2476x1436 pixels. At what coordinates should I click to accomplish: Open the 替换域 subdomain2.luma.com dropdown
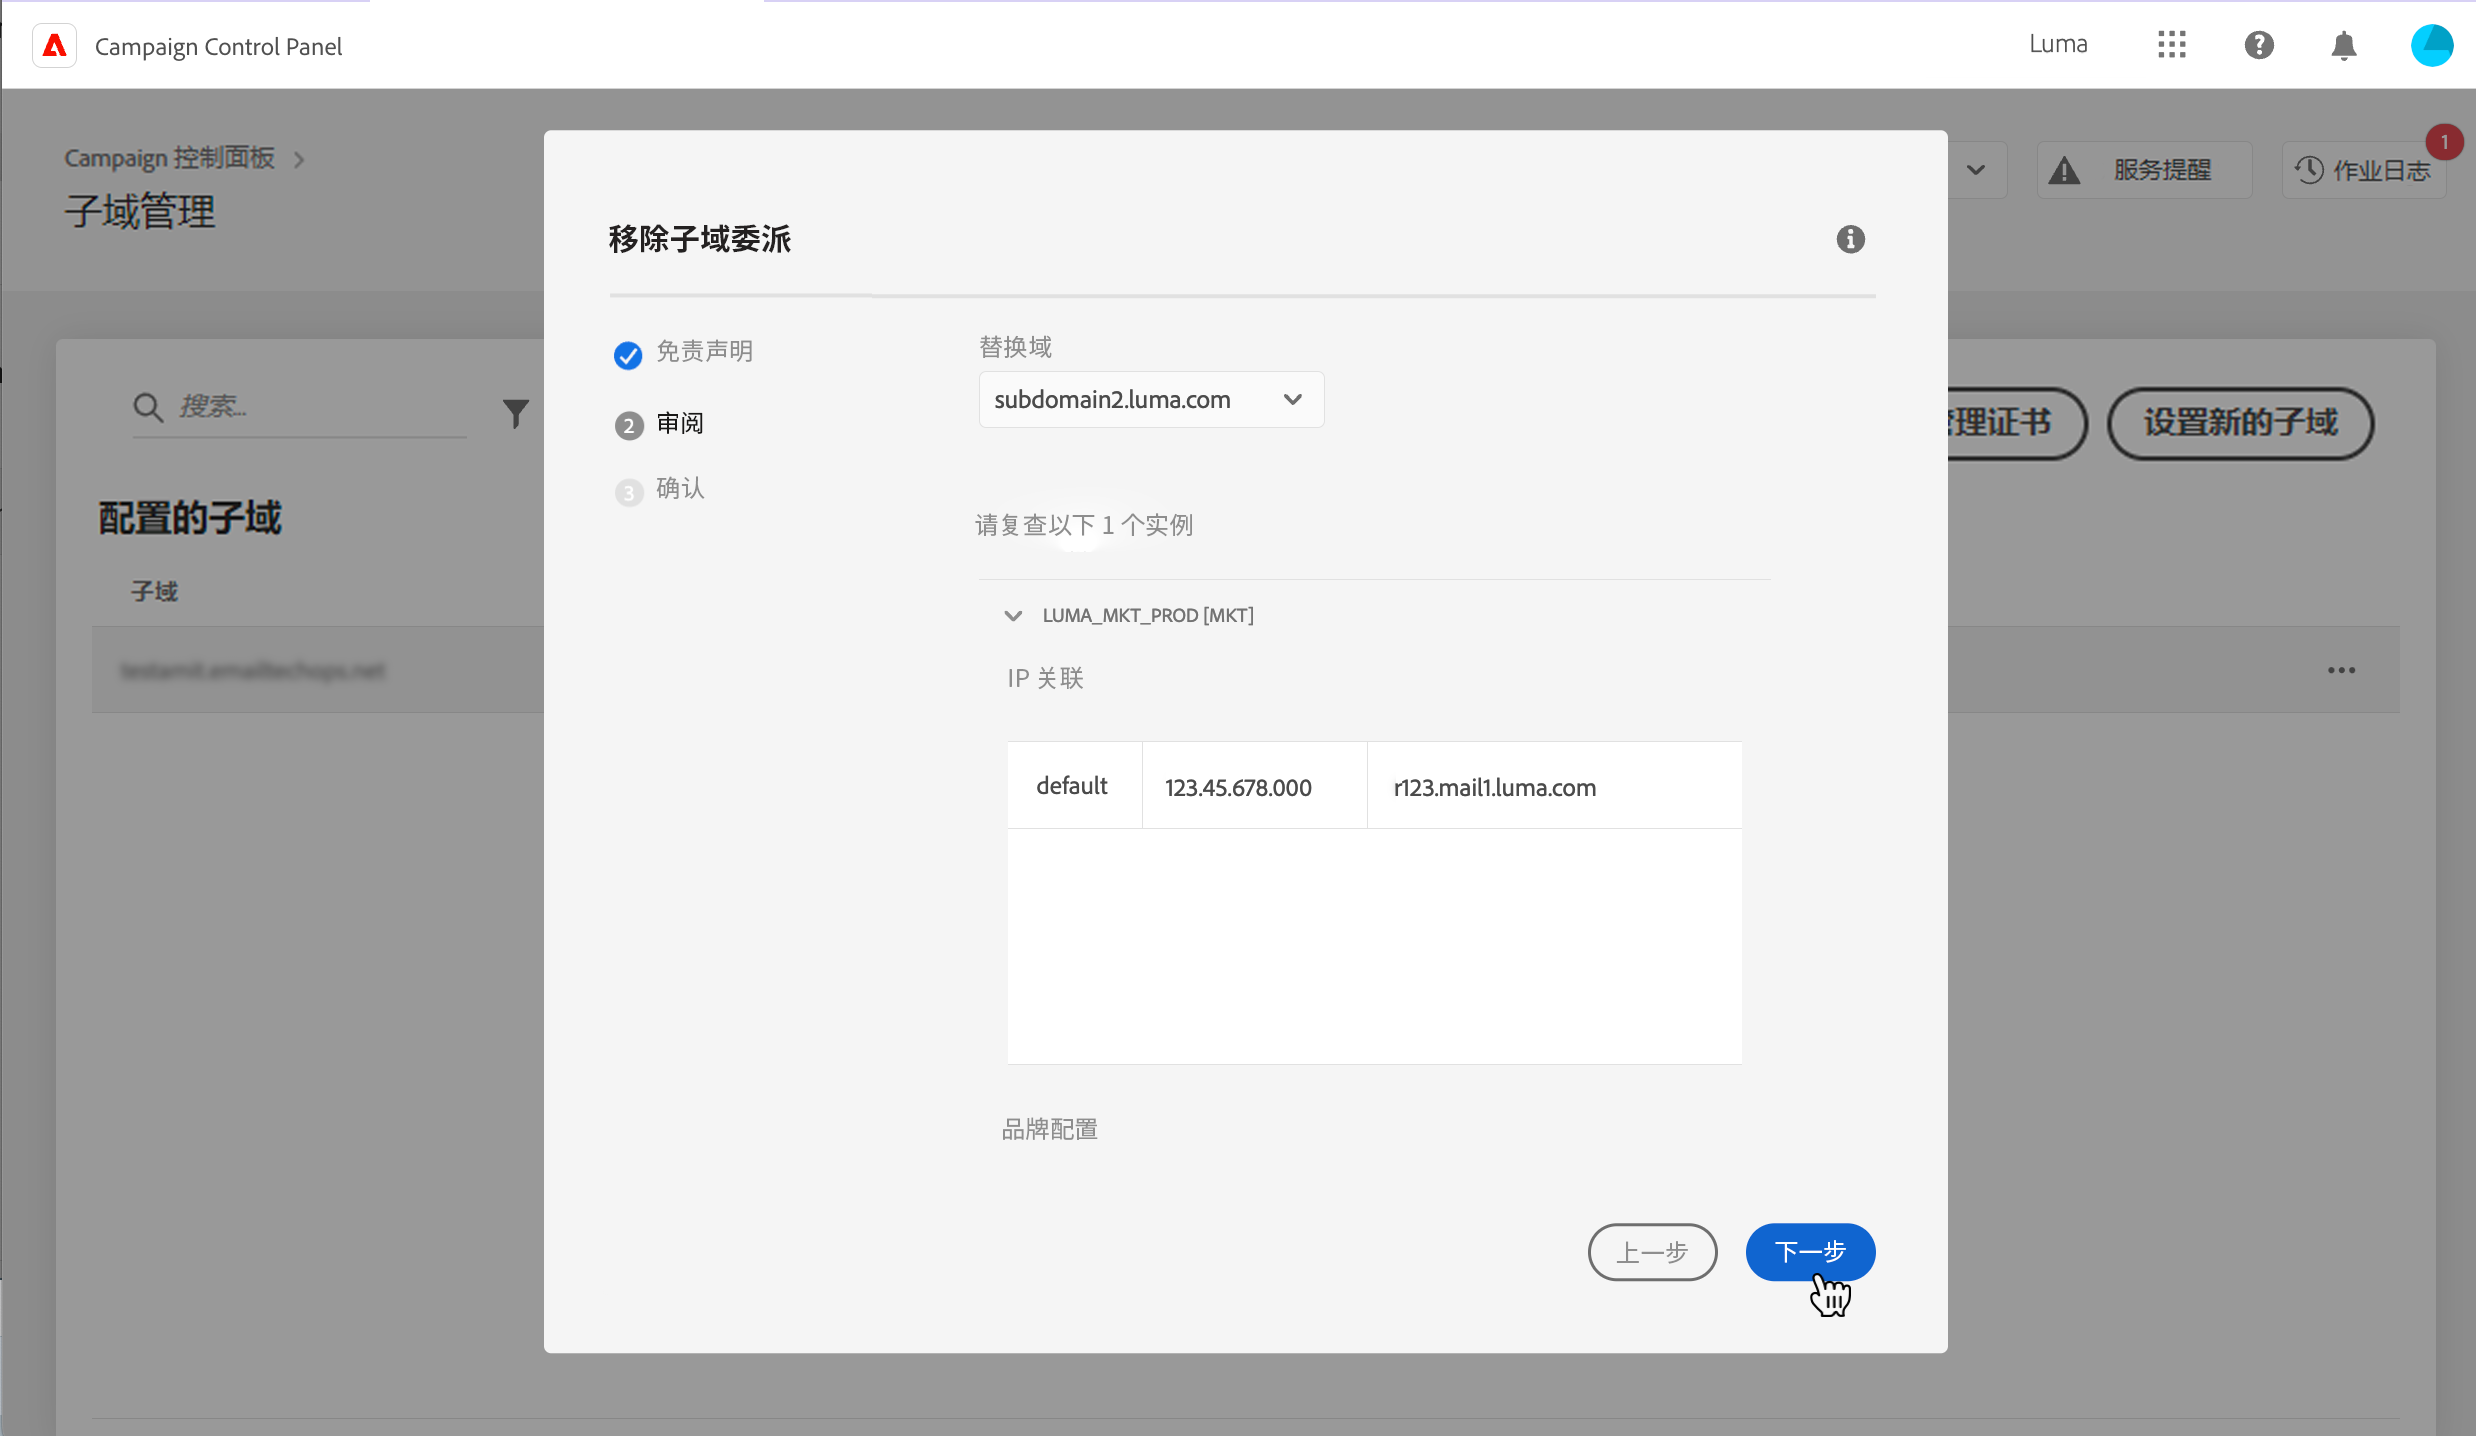click(x=1151, y=400)
